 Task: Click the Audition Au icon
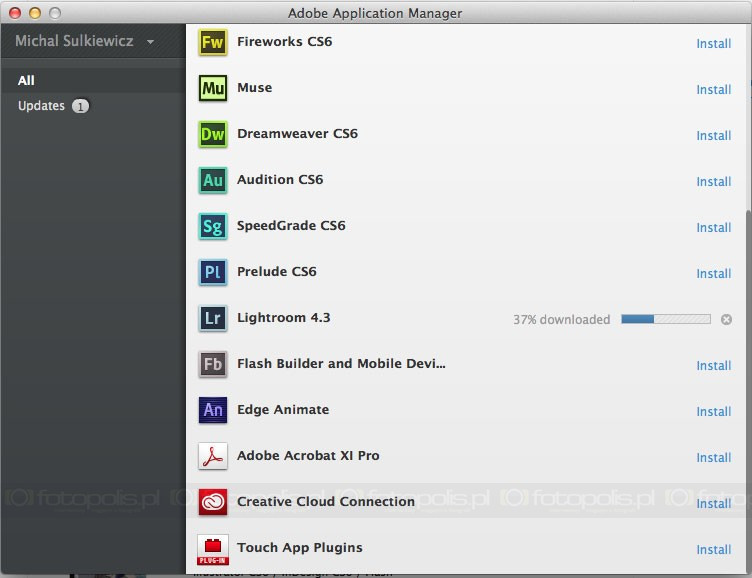[x=212, y=180]
